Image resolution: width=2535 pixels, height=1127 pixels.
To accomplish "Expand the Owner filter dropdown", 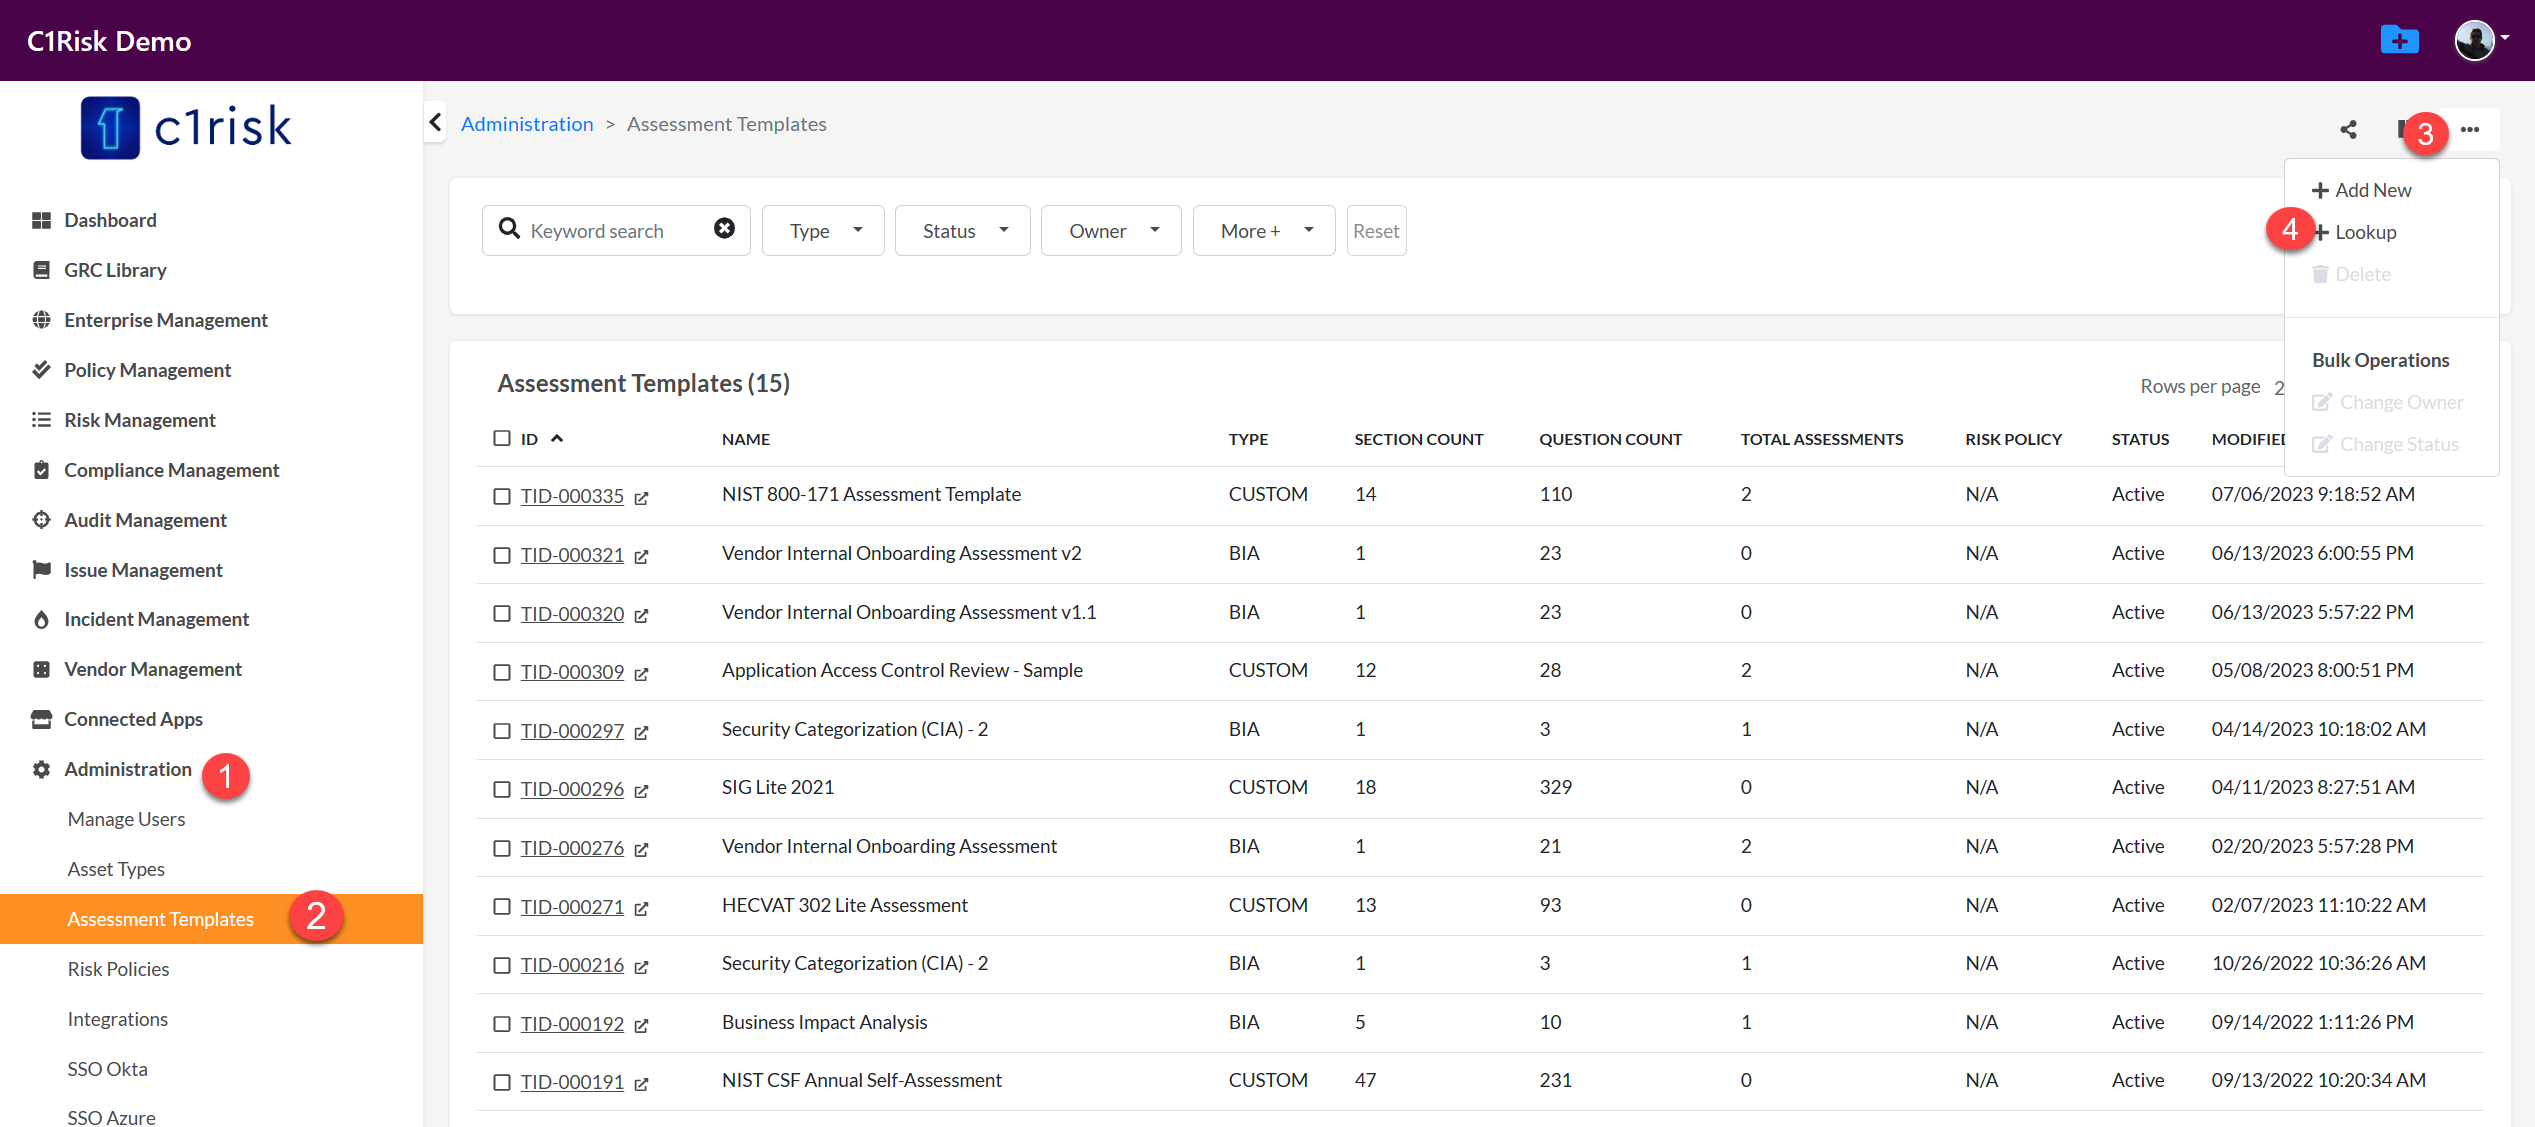I will [1110, 231].
